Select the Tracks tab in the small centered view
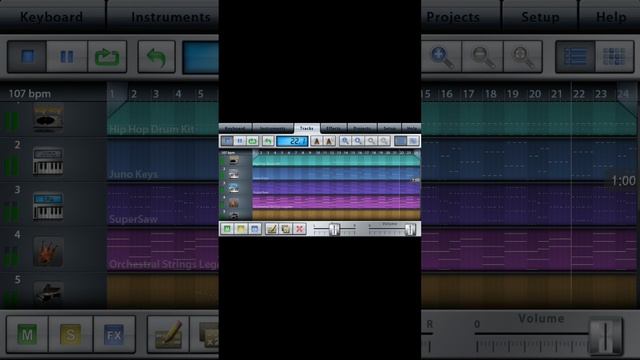 point(307,129)
